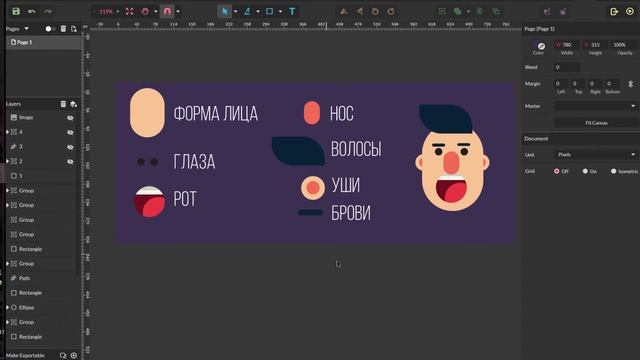This screenshot has height=360, width=640.
Task: Select the Path layer
Action: pyautogui.click(x=41, y=278)
